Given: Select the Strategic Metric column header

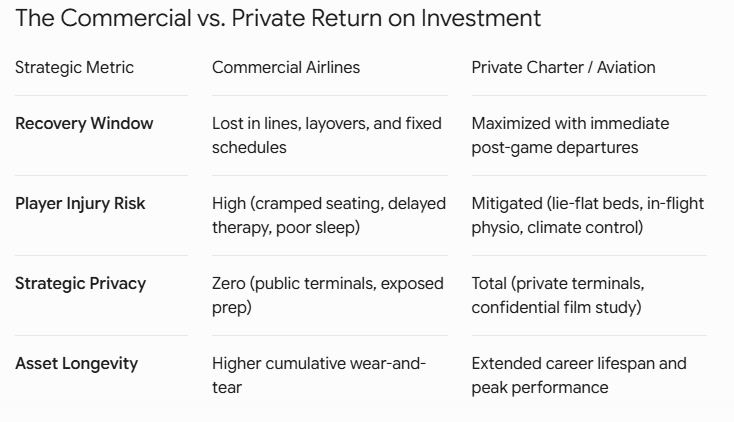Looking at the screenshot, I should tap(74, 67).
